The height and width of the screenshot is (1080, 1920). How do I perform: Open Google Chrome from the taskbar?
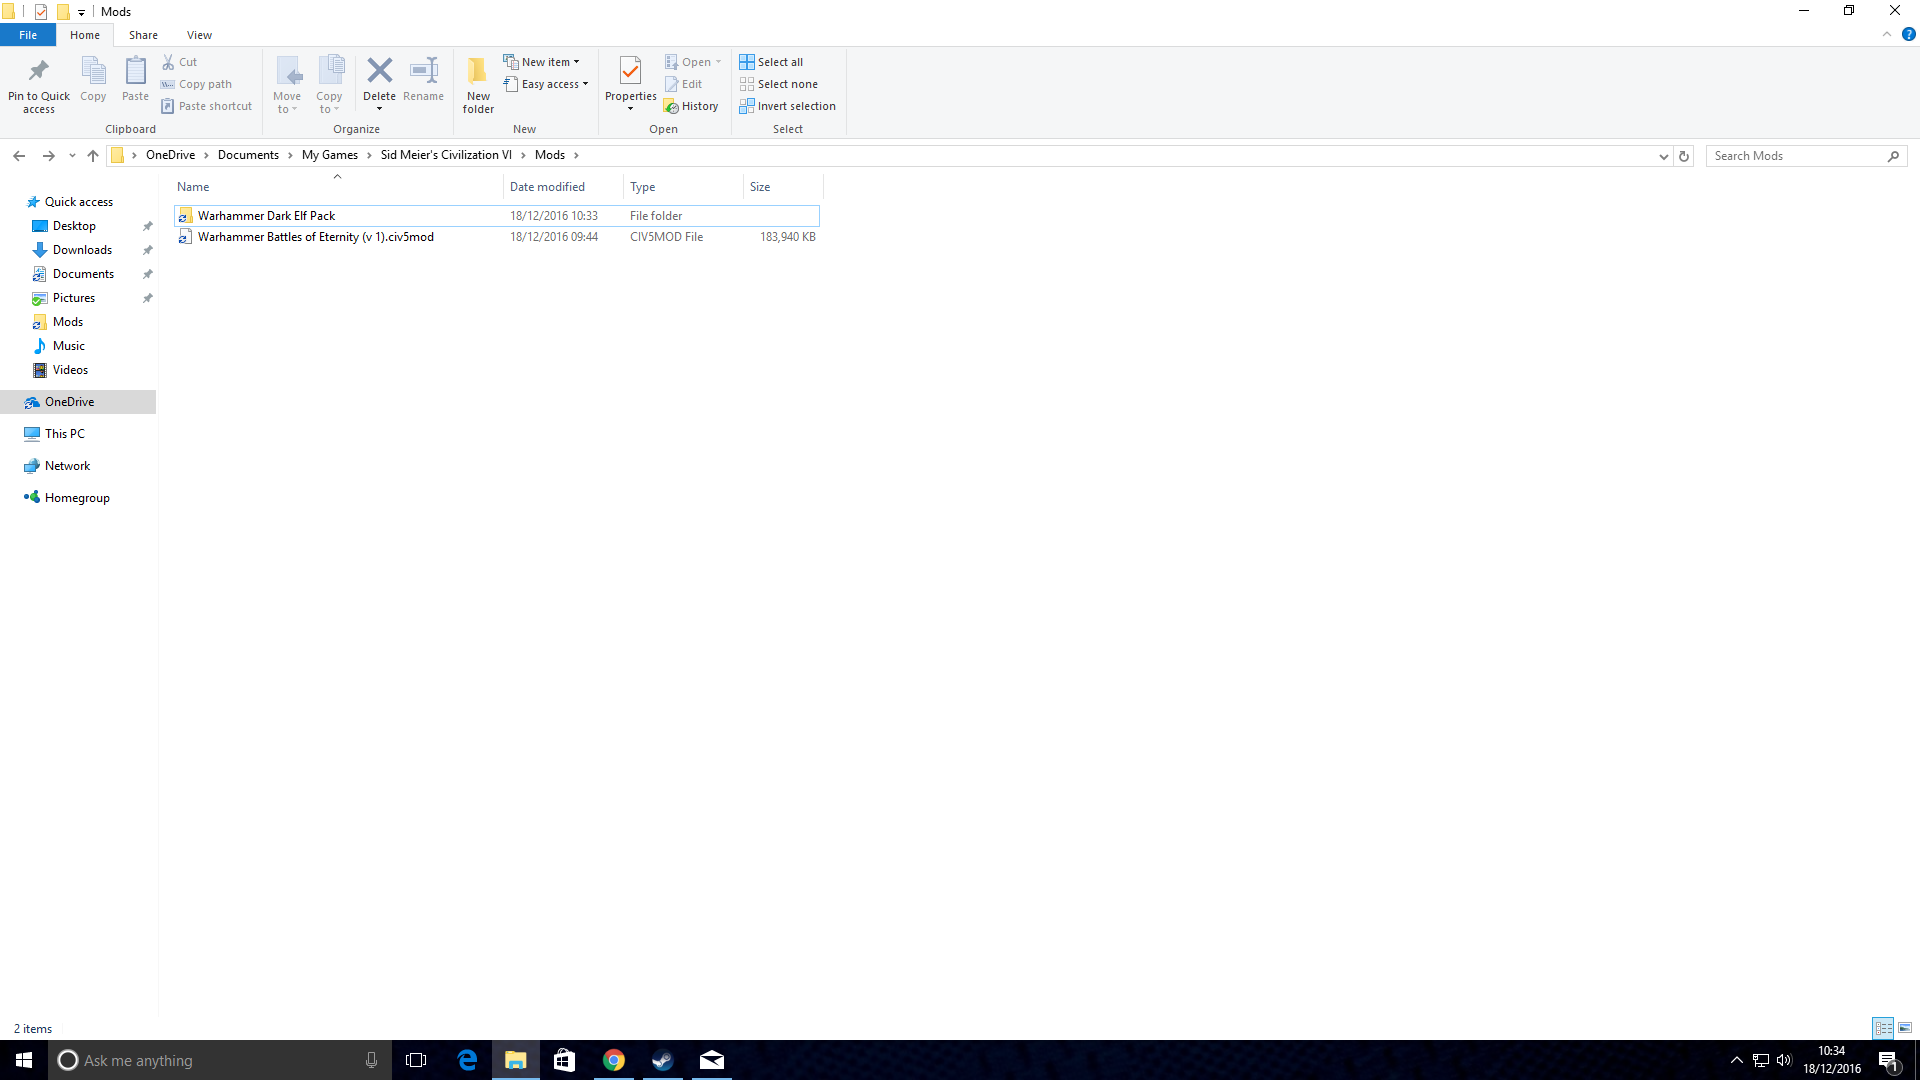click(614, 1060)
